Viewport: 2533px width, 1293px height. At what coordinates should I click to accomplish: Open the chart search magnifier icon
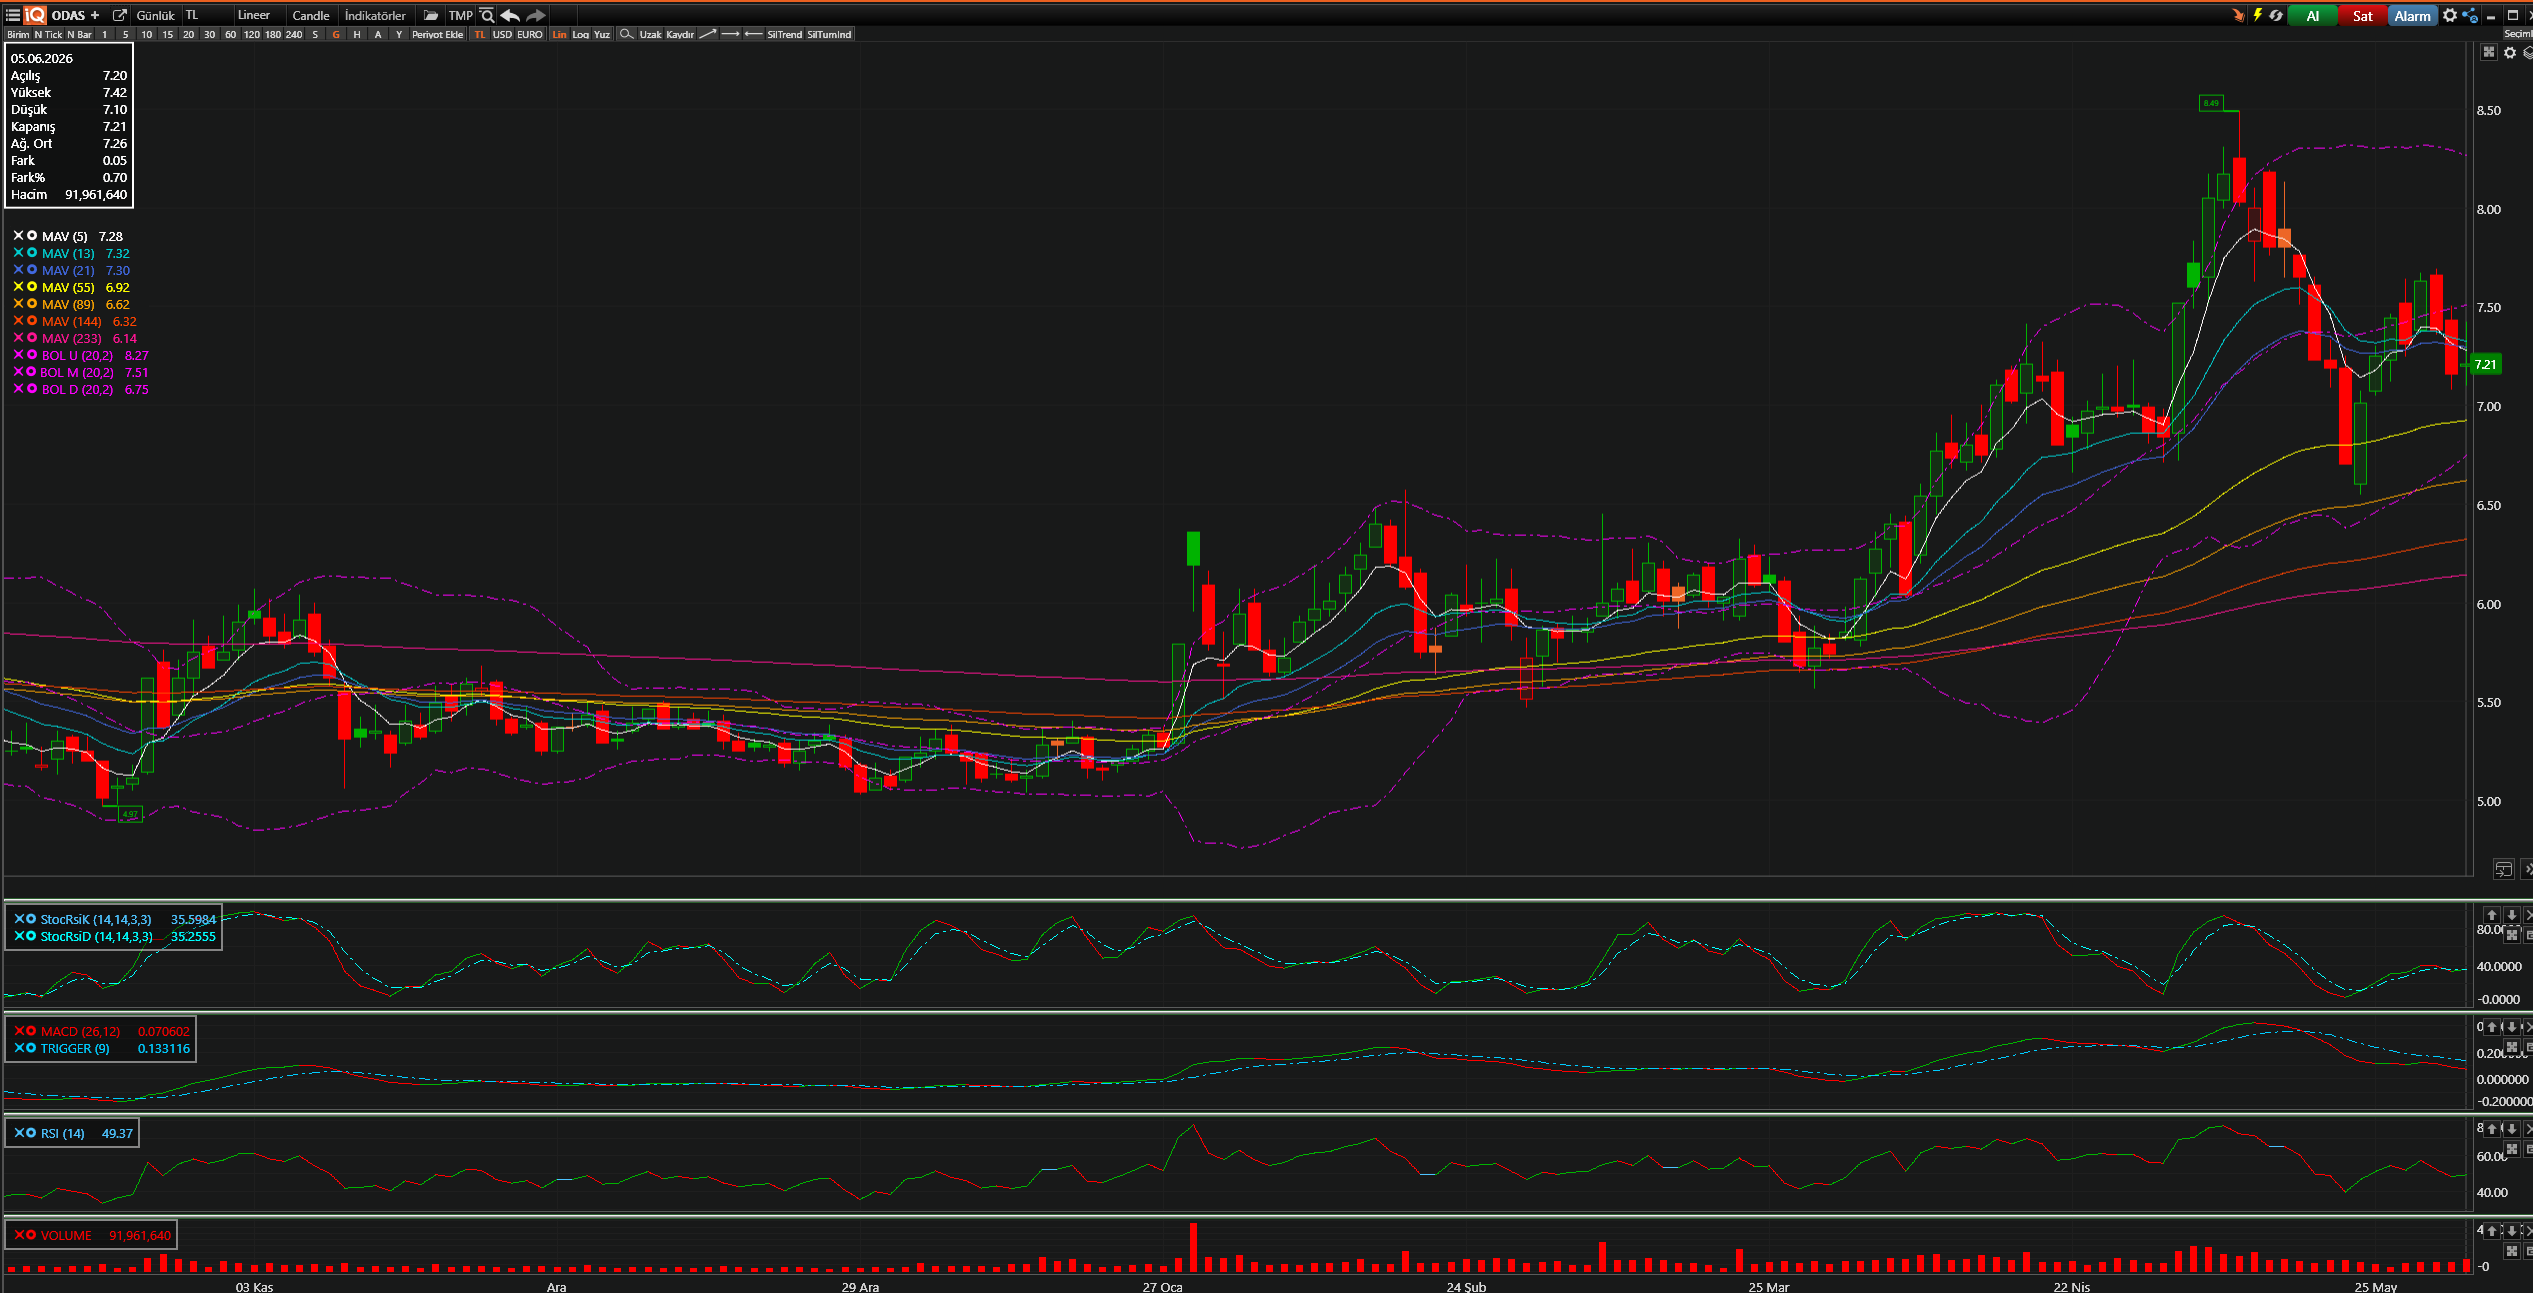pyautogui.click(x=487, y=15)
